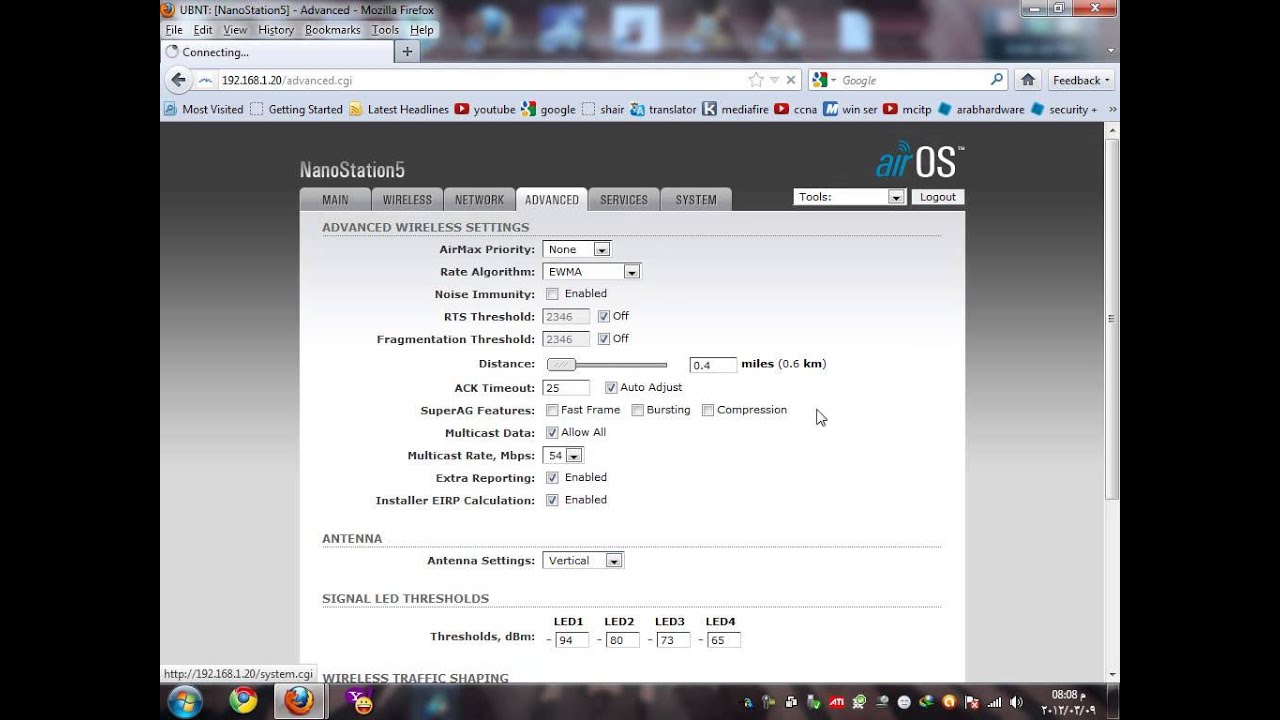This screenshot has width=1280, height=720.
Task: Toggle ACK Timeout Auto Adjust checkbox
Action: point(611,388)
